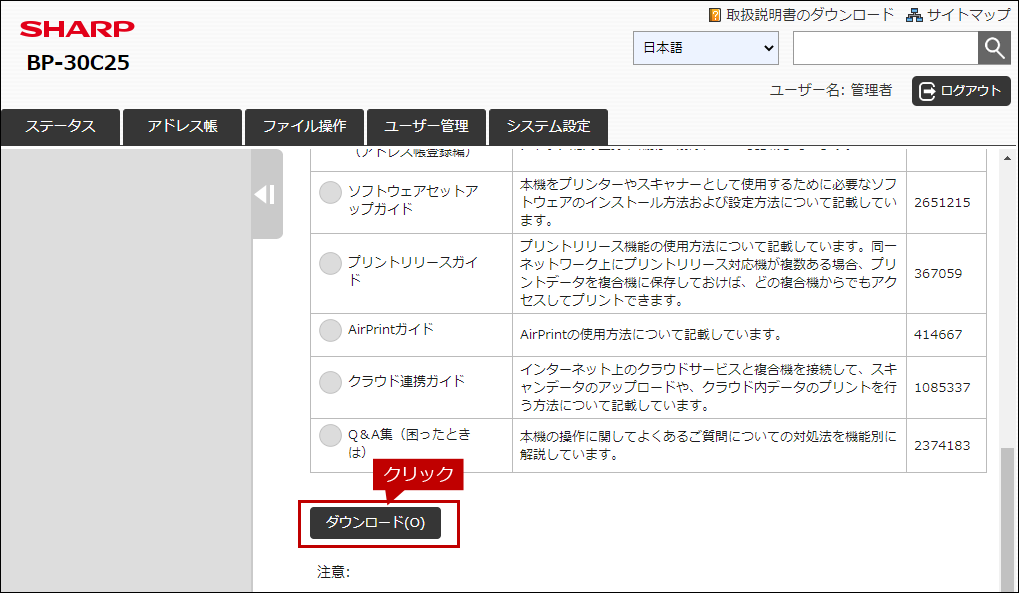Click the file size value 414667
Screen dimensions: 1019x593
938,335
